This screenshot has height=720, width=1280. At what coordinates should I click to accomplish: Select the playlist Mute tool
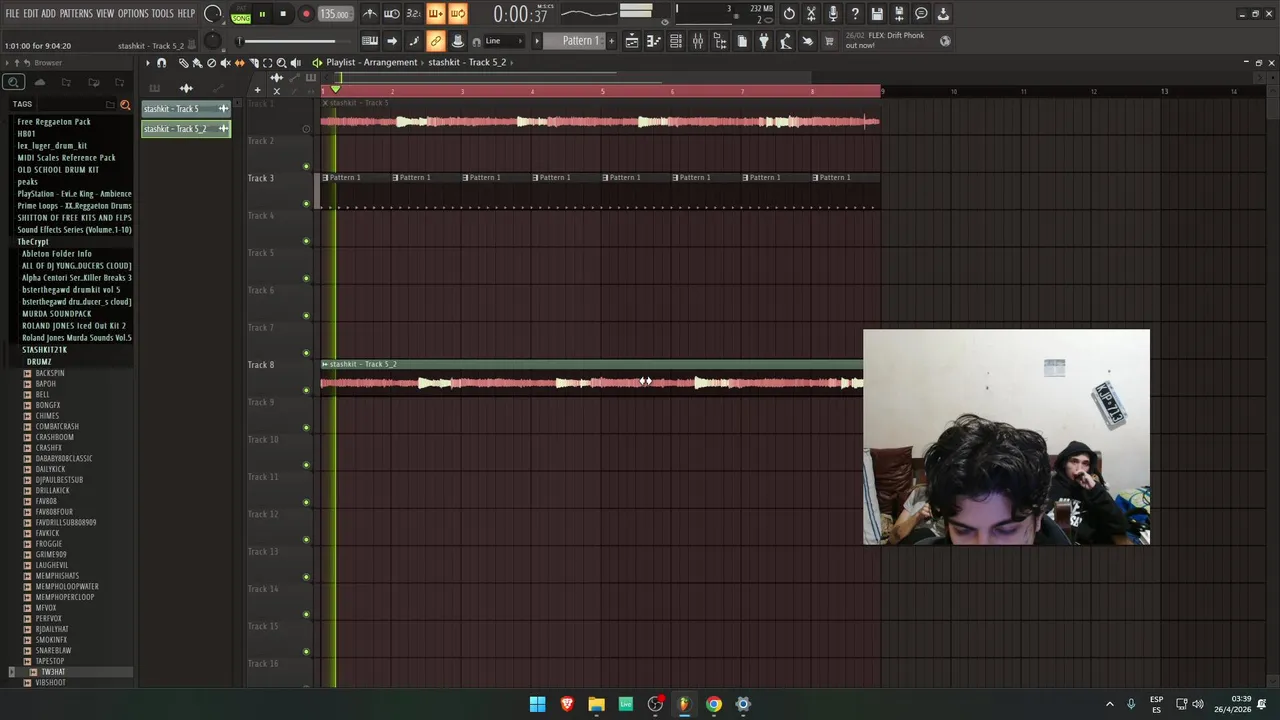[225, 63]
